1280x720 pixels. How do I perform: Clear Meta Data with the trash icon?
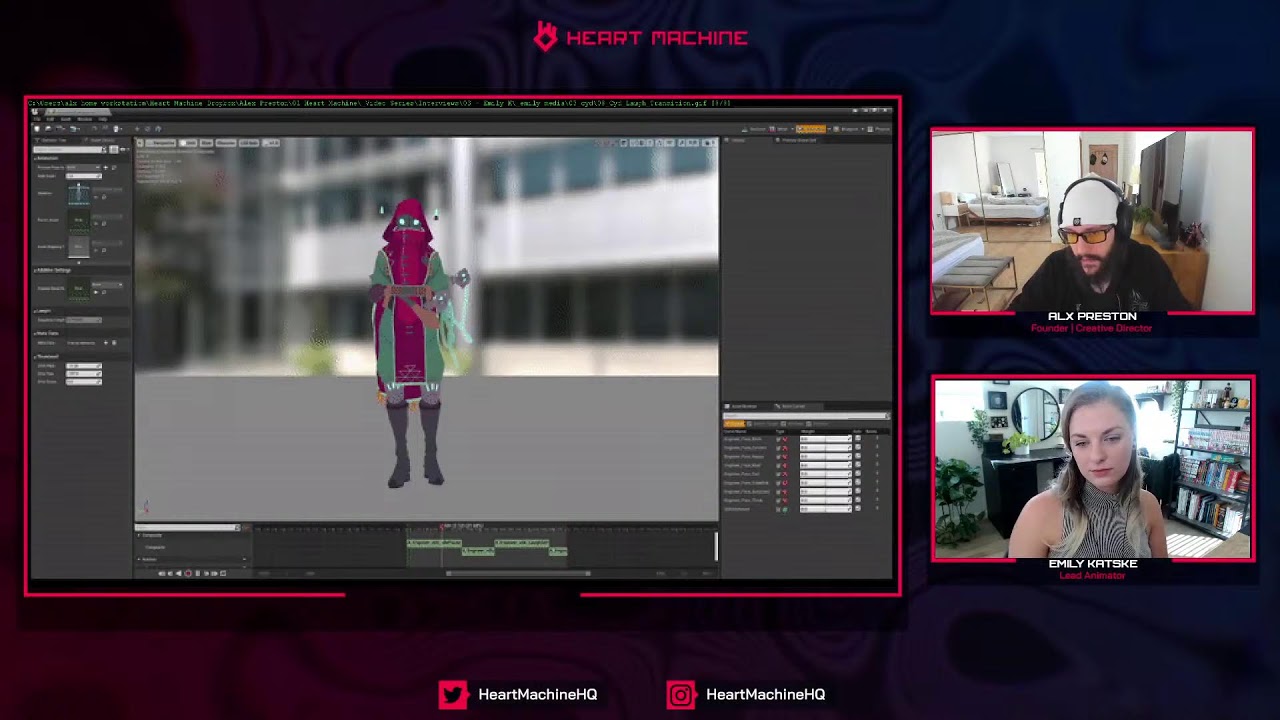[114, 343]
